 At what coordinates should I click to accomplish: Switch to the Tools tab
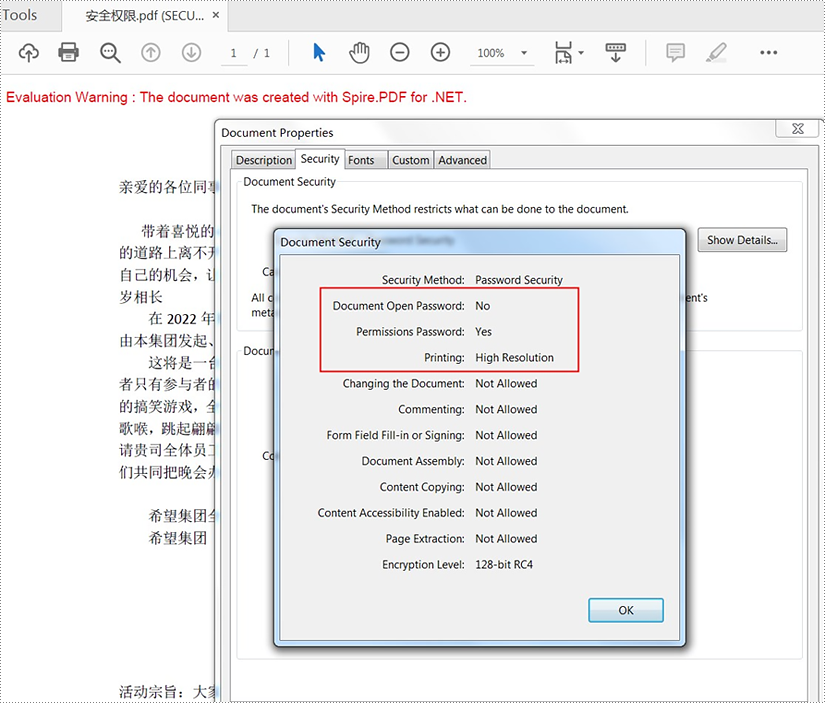pyautogui.click(x=20, y=15)
